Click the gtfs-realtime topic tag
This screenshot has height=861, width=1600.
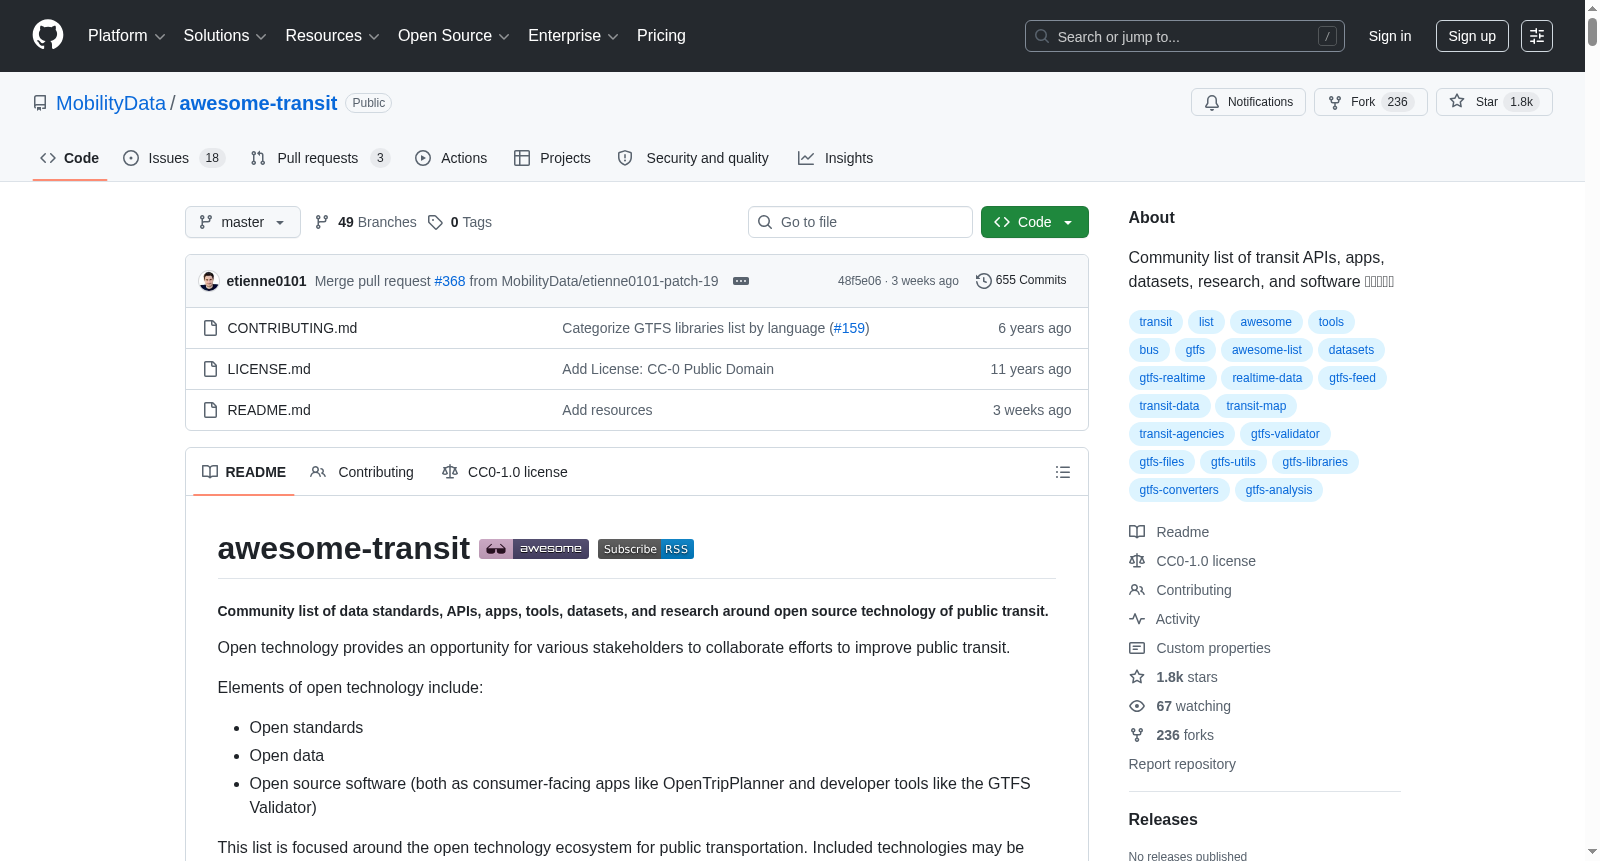1172,378
